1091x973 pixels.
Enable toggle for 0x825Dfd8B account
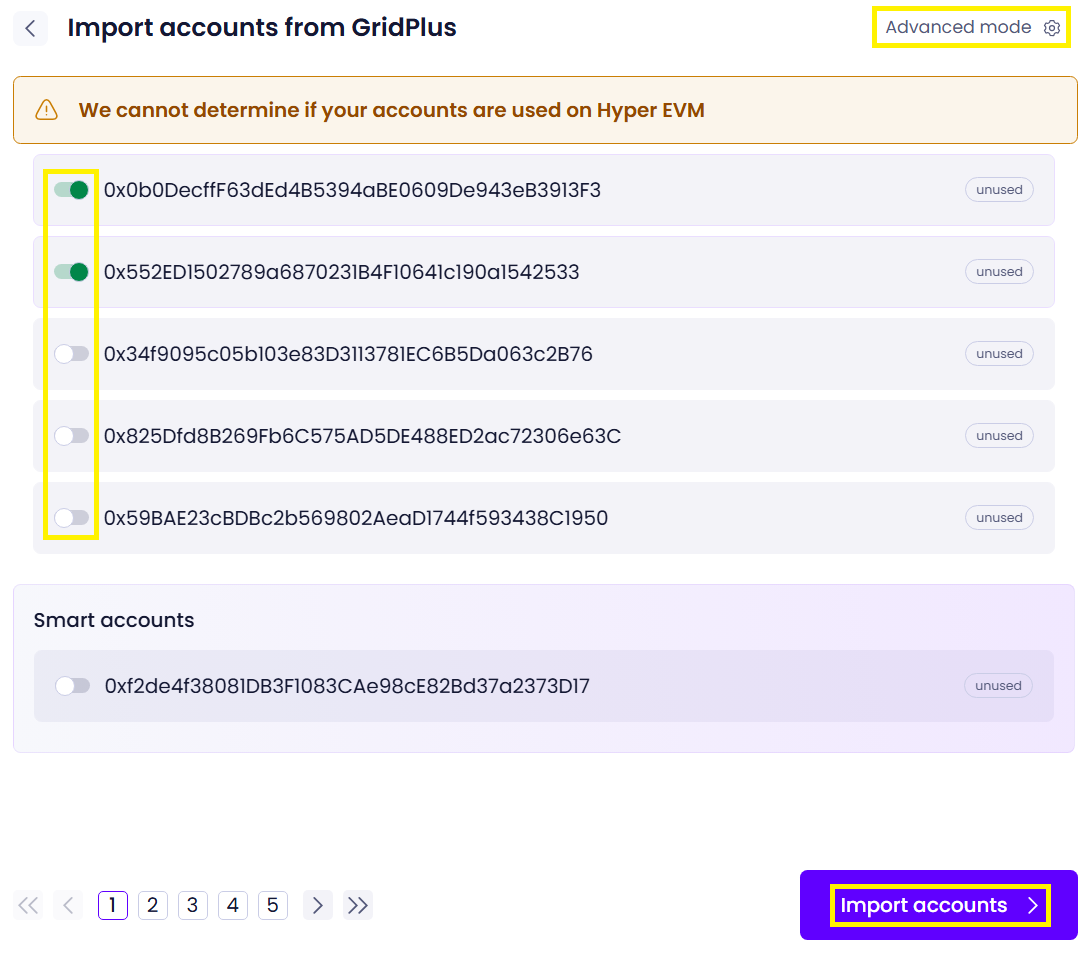pyautogui.click(x=72, y=436)
